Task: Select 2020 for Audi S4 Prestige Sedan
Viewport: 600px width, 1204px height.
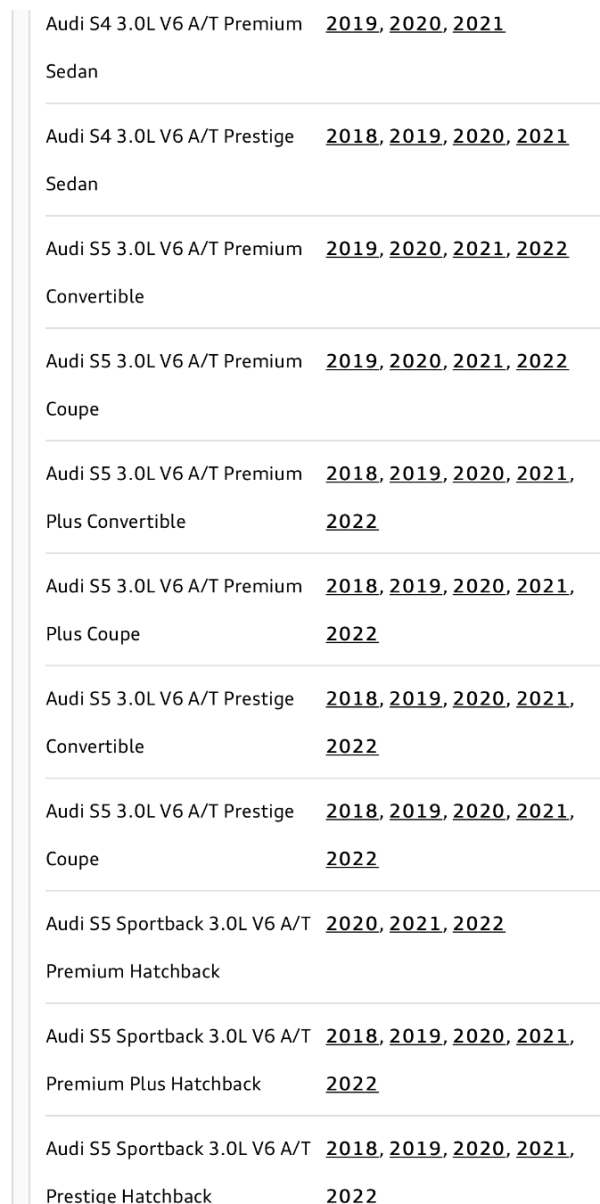Action: pos(479,135)
